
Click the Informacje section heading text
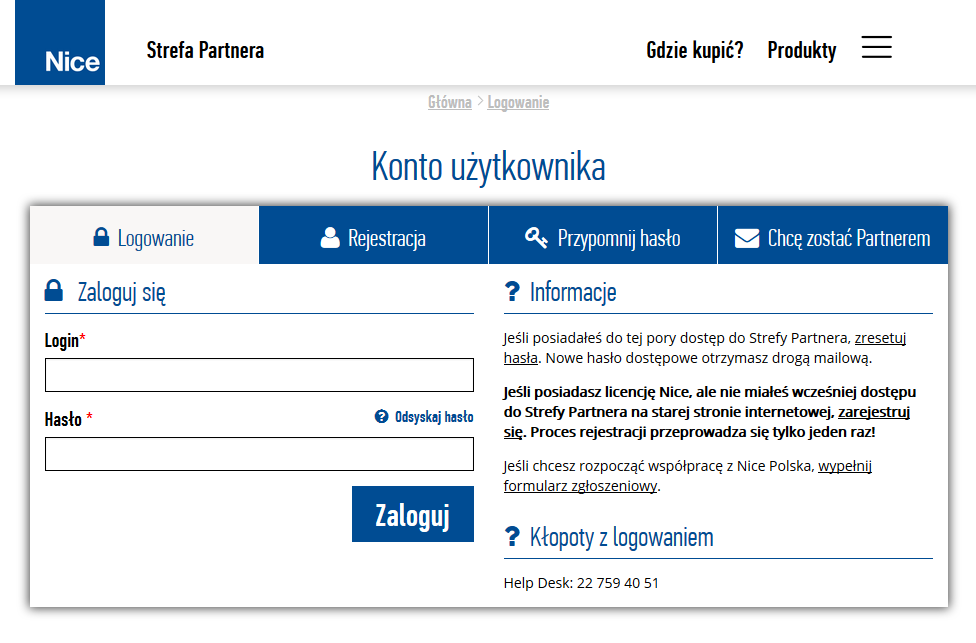click(573, 292)
